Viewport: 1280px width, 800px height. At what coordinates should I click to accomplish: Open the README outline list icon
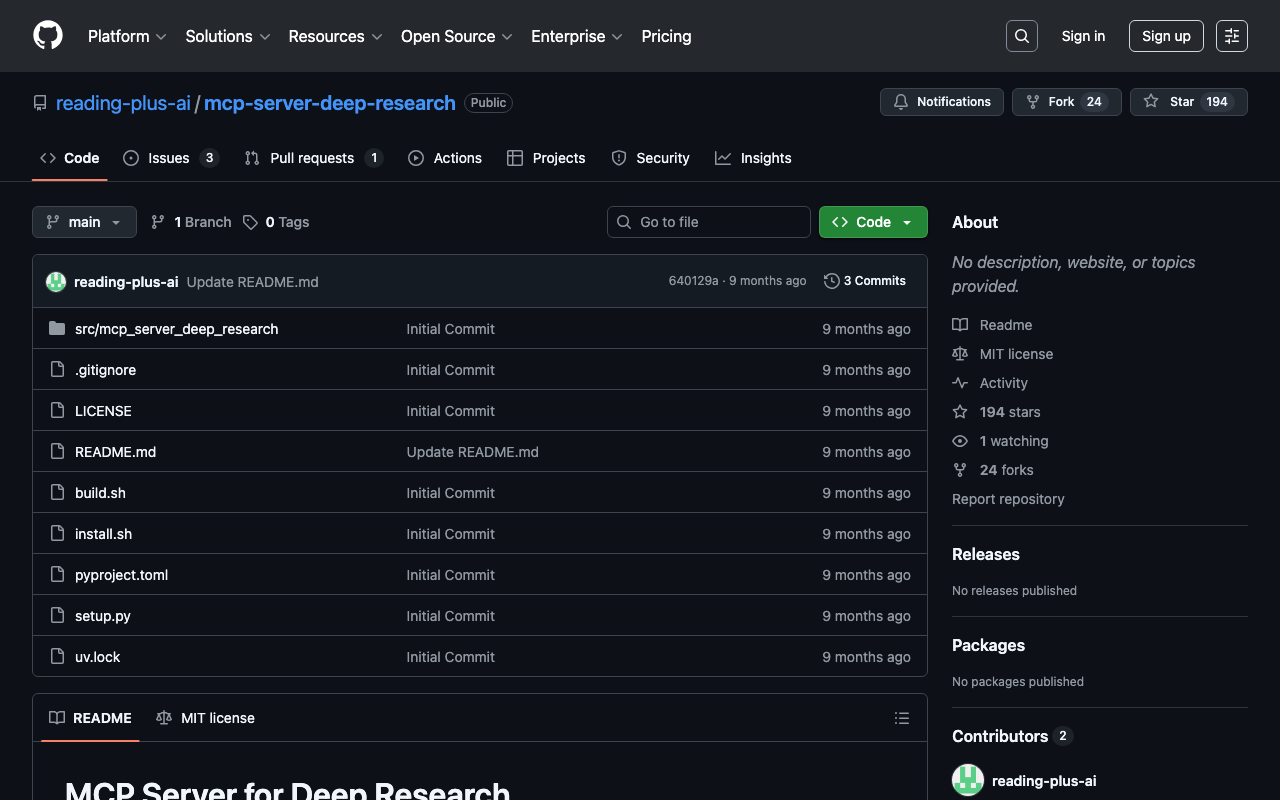click(901, 718)
